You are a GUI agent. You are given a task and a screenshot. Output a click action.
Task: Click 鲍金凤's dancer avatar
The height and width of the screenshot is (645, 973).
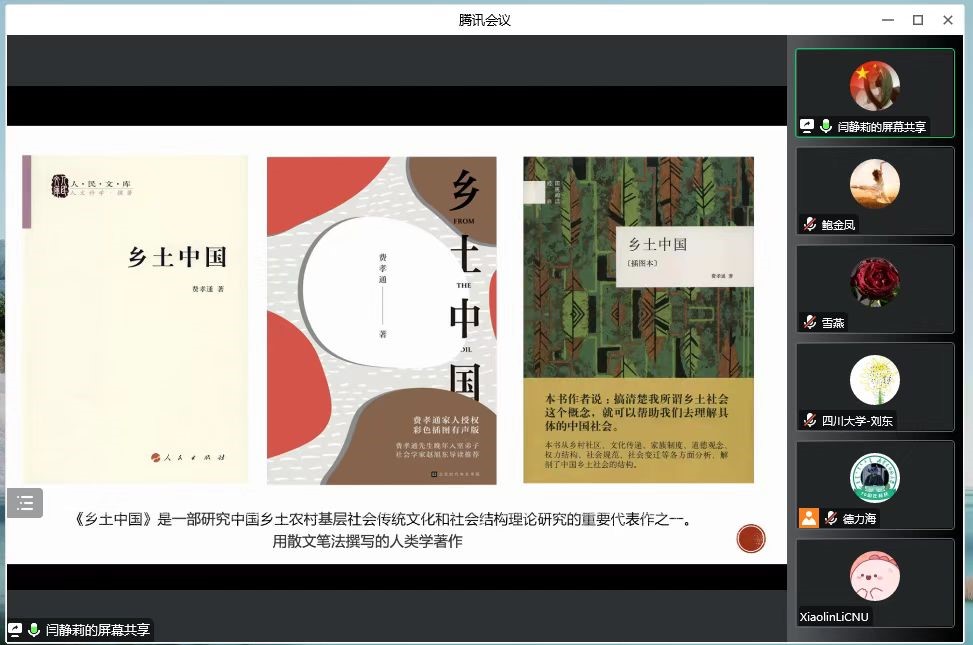click(x=874, y=184)
